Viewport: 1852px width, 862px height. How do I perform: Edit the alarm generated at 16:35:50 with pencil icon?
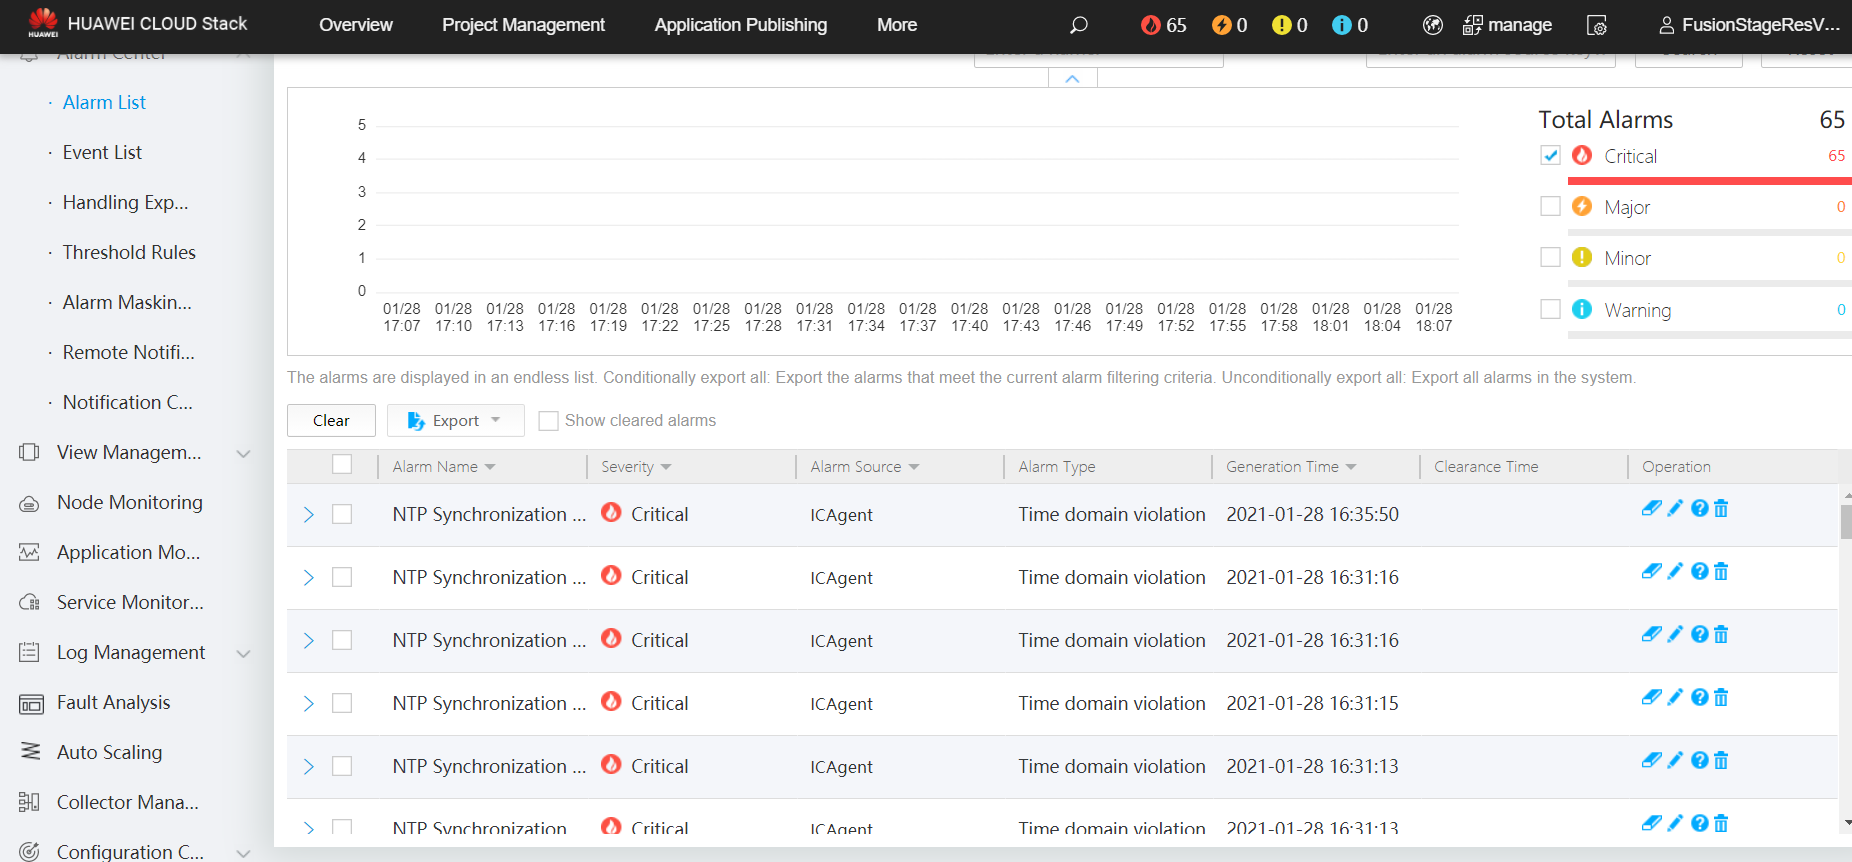(x=1675, y=508)
